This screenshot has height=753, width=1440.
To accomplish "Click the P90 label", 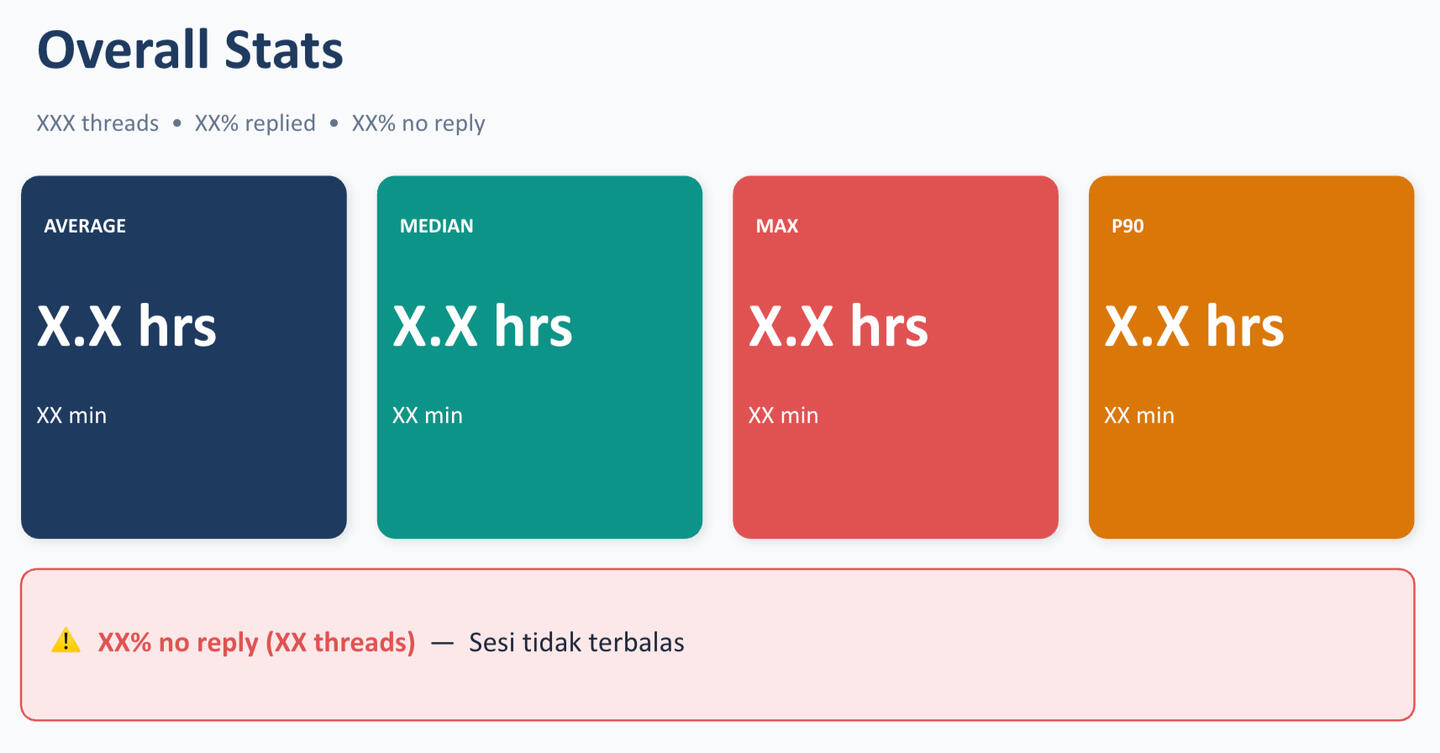I will click(1128, 226).
